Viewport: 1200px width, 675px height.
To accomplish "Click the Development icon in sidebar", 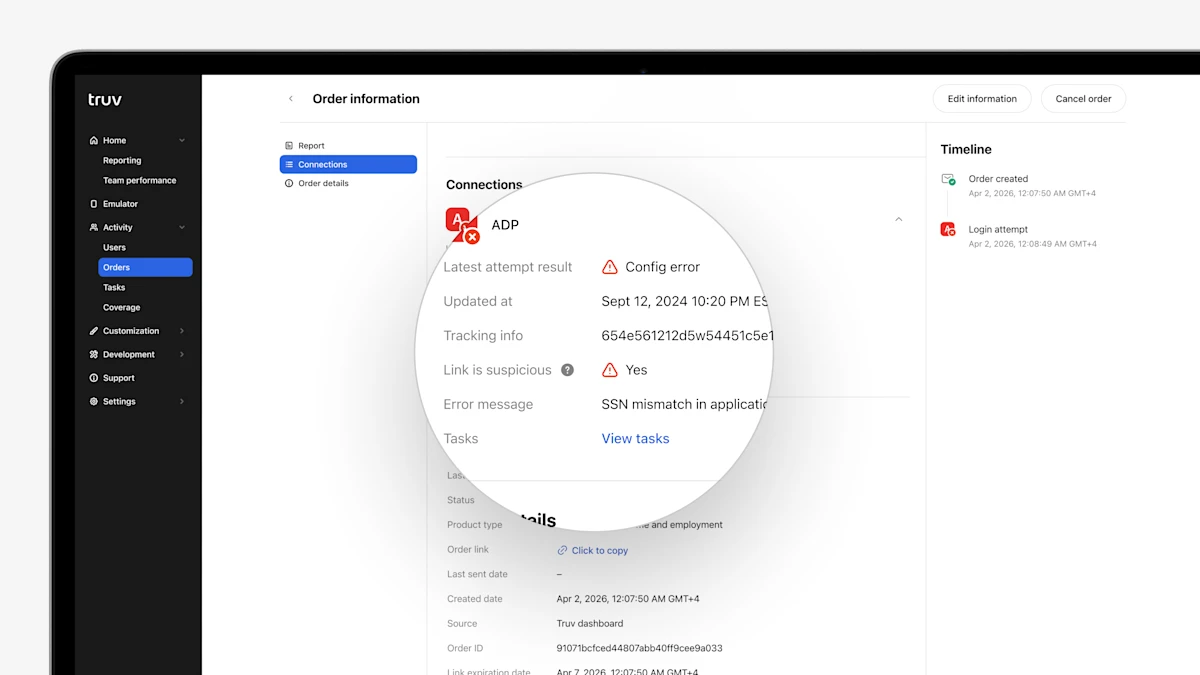I will coord(94,355).
